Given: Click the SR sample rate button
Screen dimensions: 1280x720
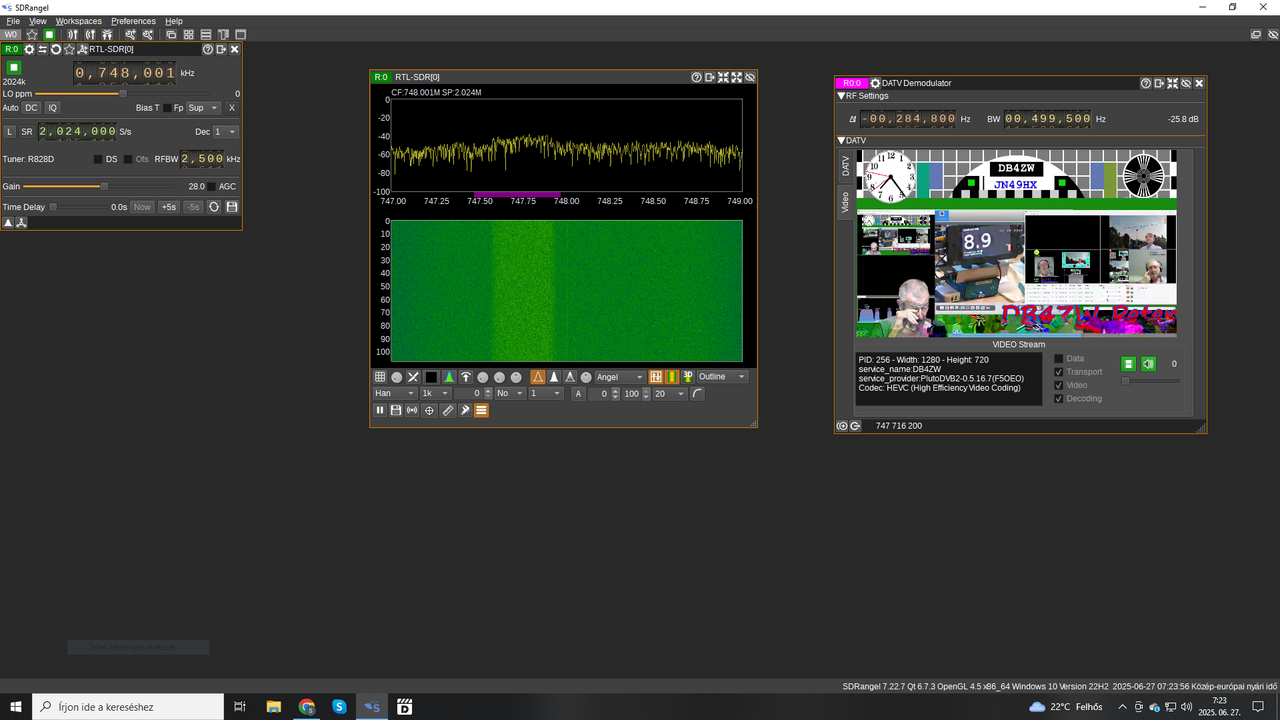Looking at the screenshot, I should (27, 132).
